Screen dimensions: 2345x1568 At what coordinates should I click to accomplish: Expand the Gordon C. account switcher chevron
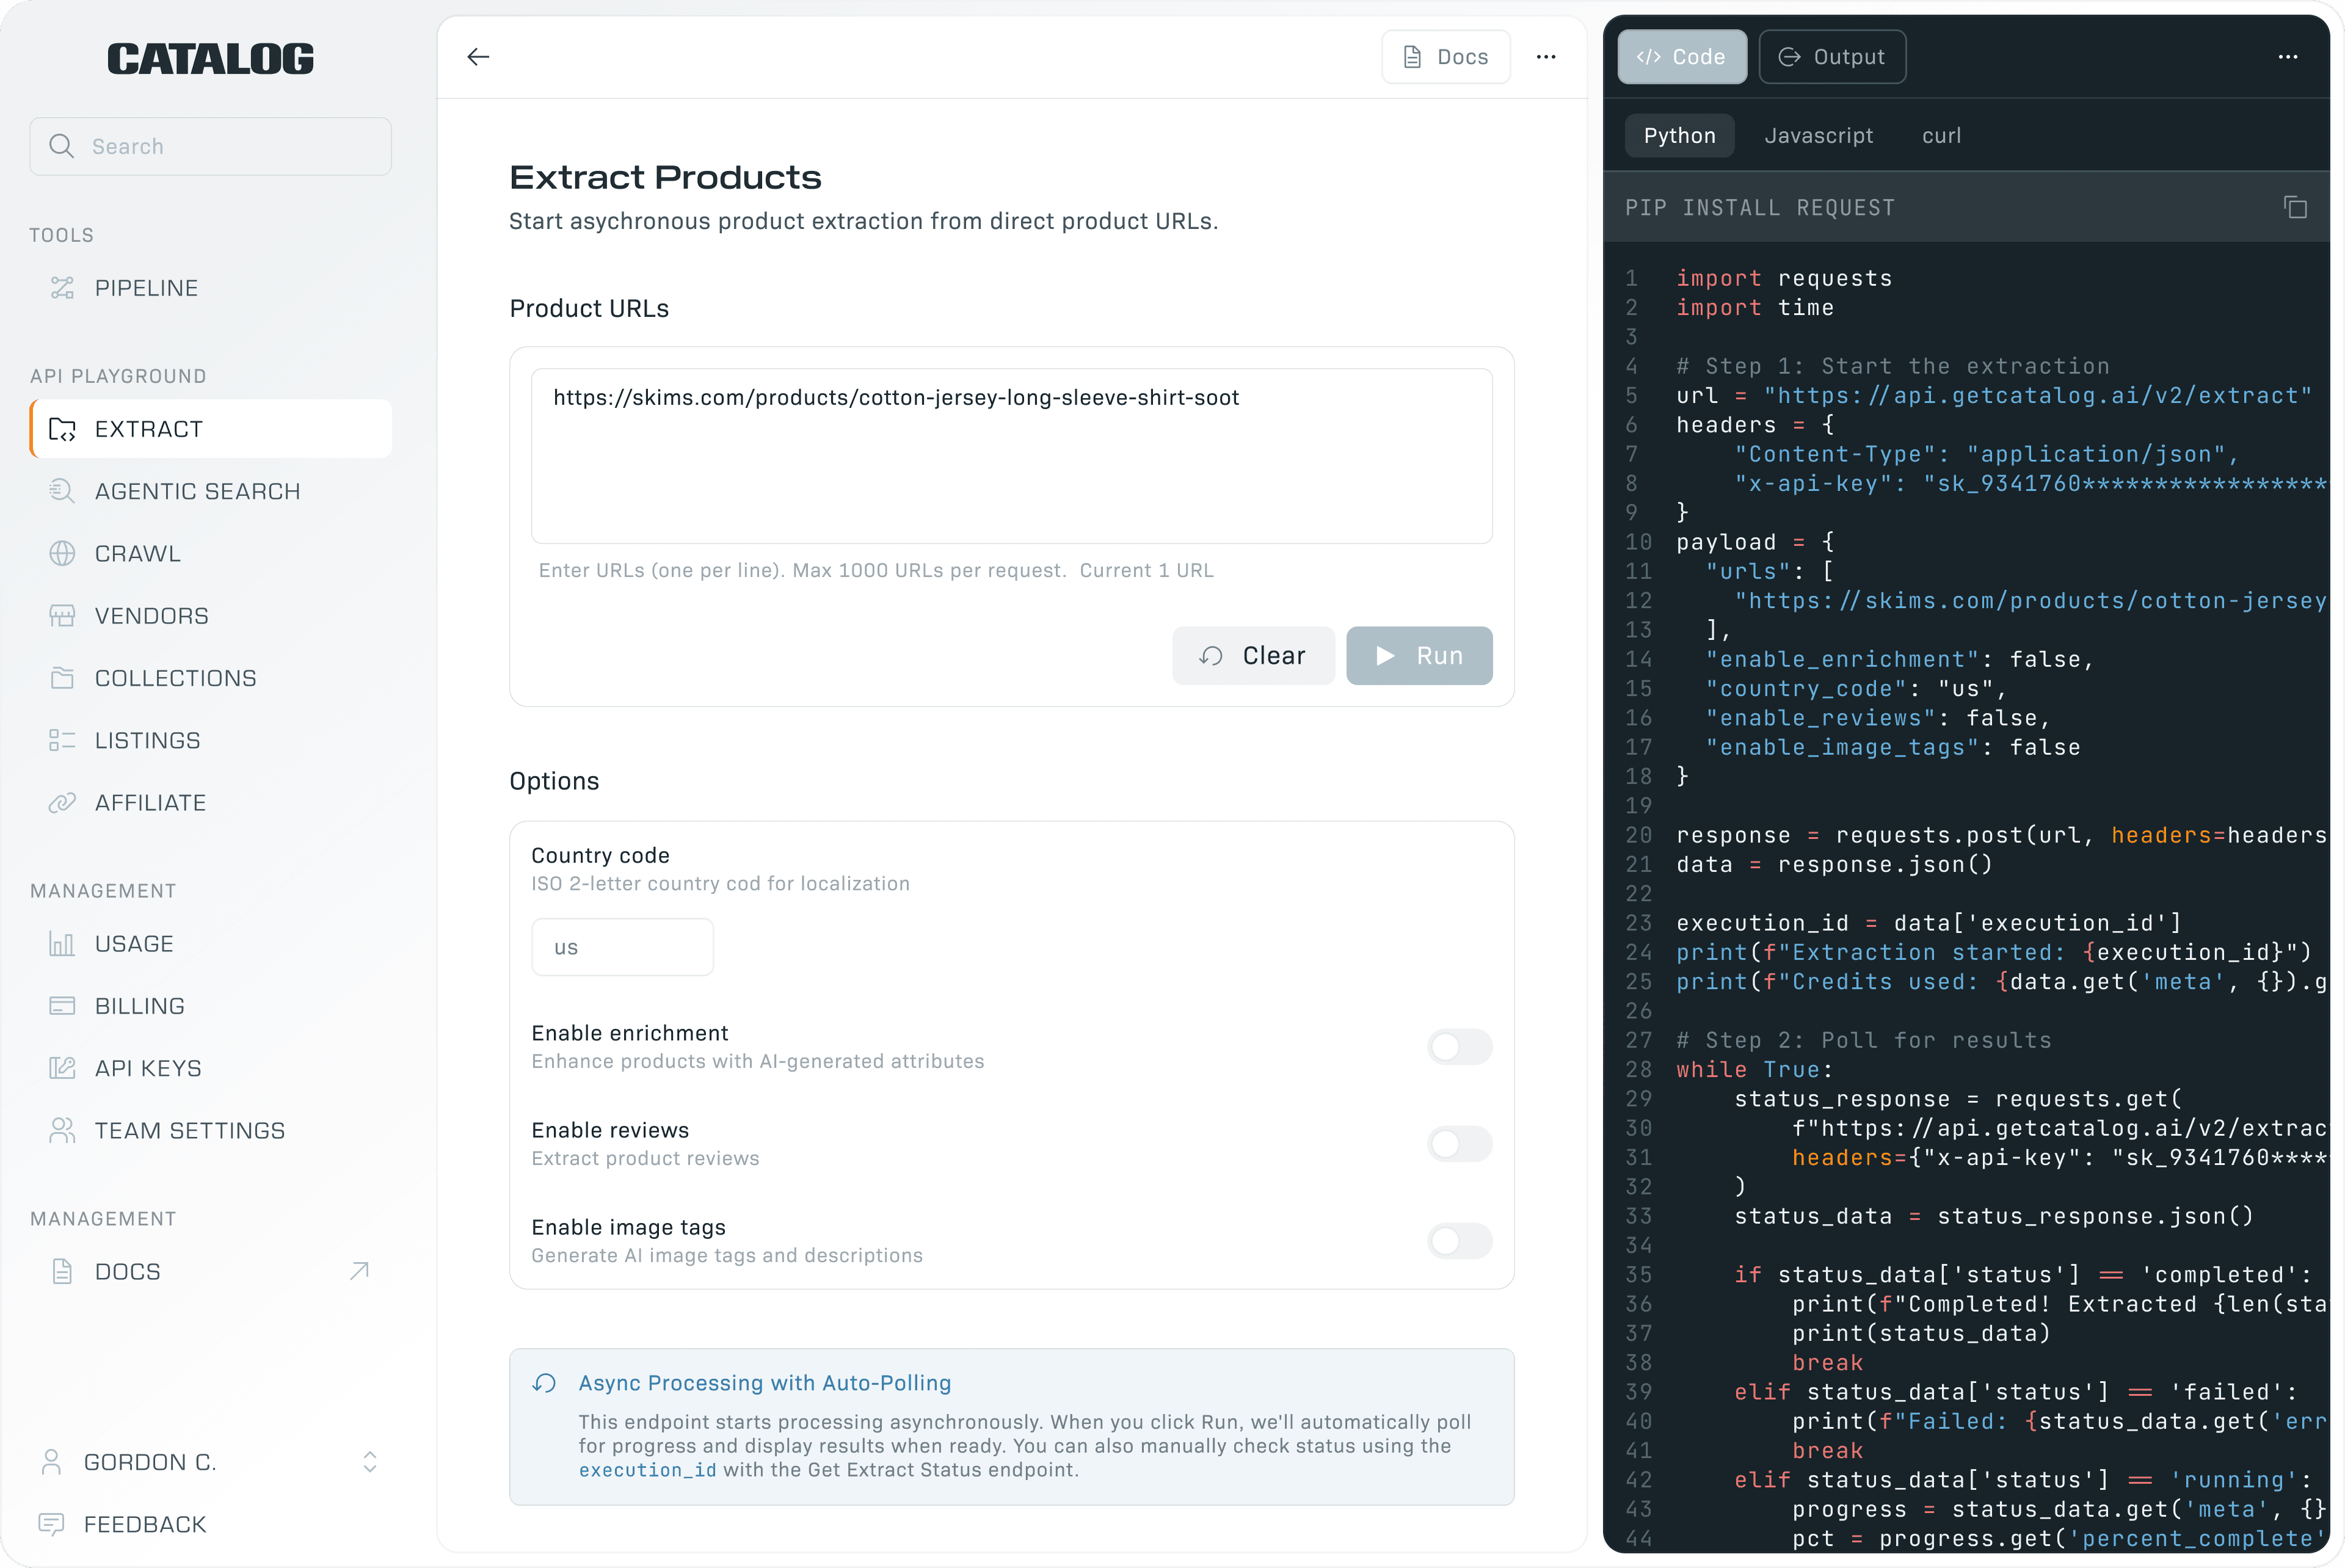tap(370, 1462)
